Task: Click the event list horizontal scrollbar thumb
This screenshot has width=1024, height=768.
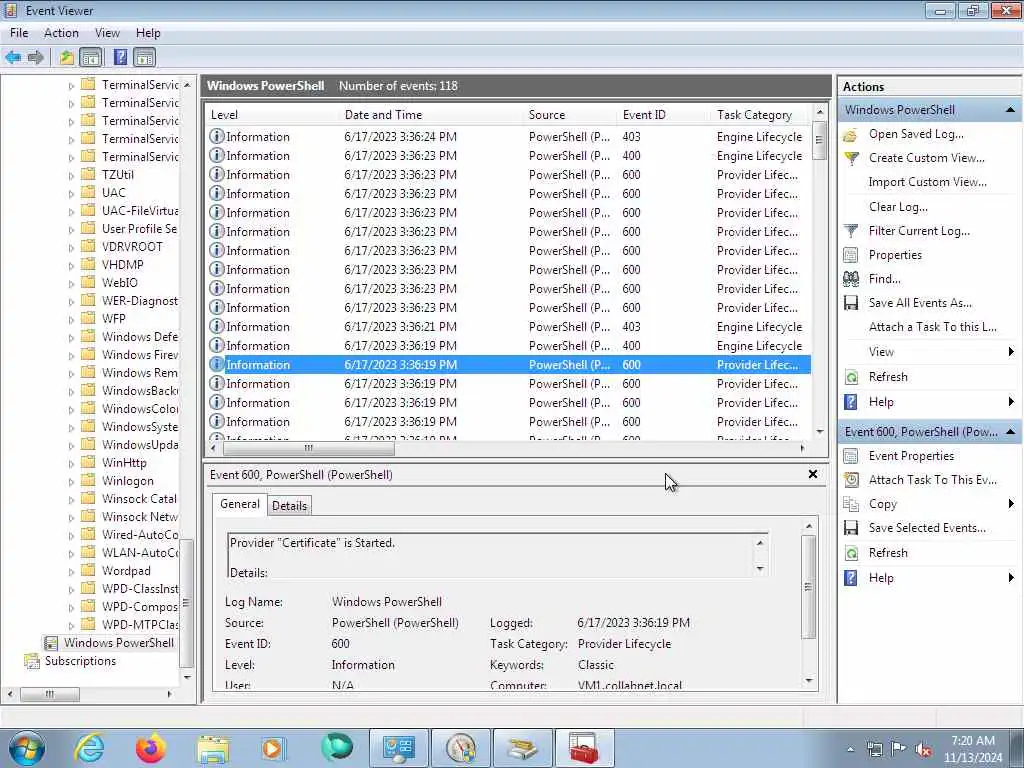Action: pyautogui.click(x=308, y=449)
